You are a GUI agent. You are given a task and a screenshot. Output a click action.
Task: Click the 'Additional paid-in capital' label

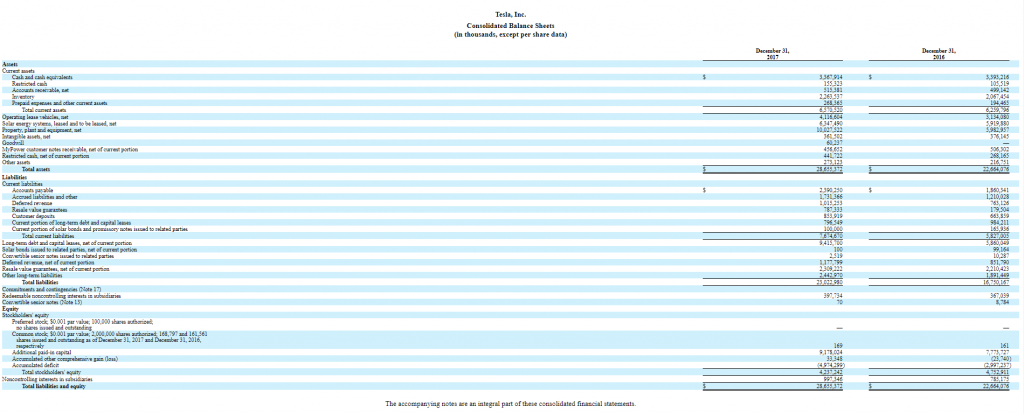coord(42,351)
